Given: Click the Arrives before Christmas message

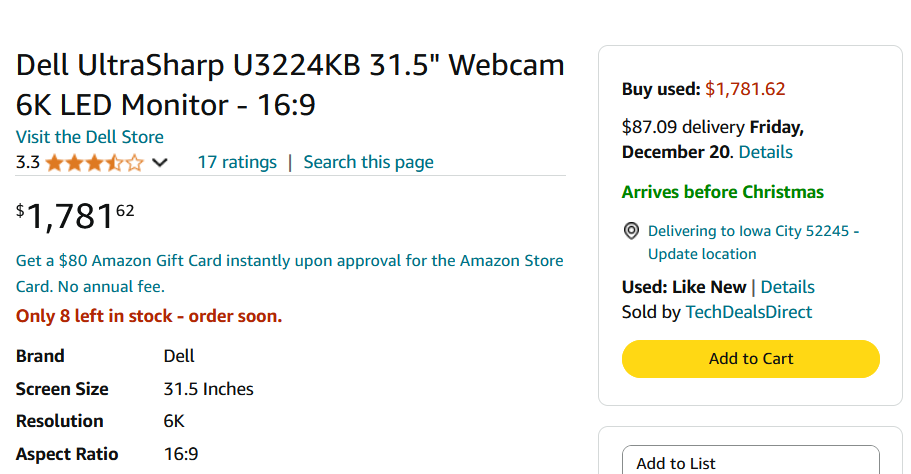Looking at the screenshot, I should click(722, 192).
